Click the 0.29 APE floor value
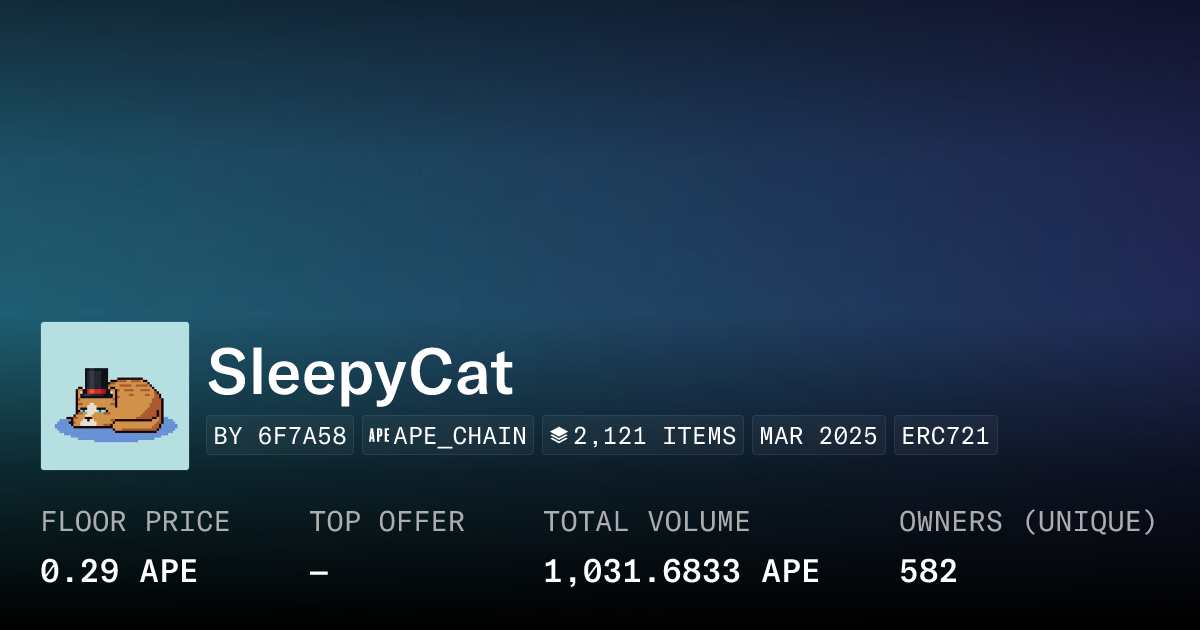This screenshot has width=1200, height=630. click(x=119, y=572)
